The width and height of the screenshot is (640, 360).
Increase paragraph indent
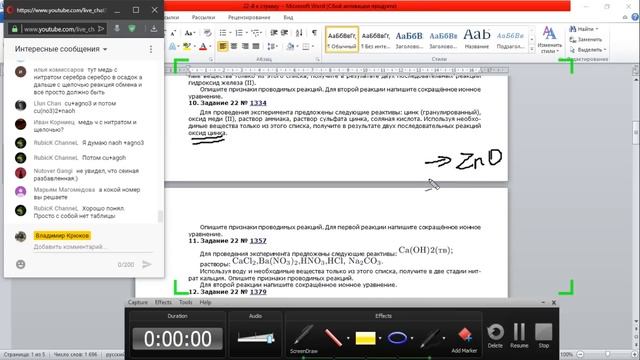(284, 33)
